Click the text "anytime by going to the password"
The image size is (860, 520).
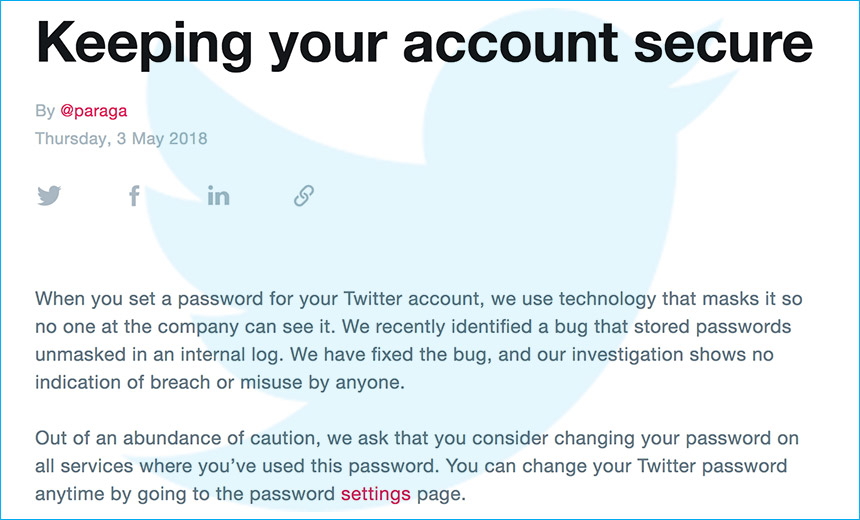pyautogui.click(x=185, y=494)
